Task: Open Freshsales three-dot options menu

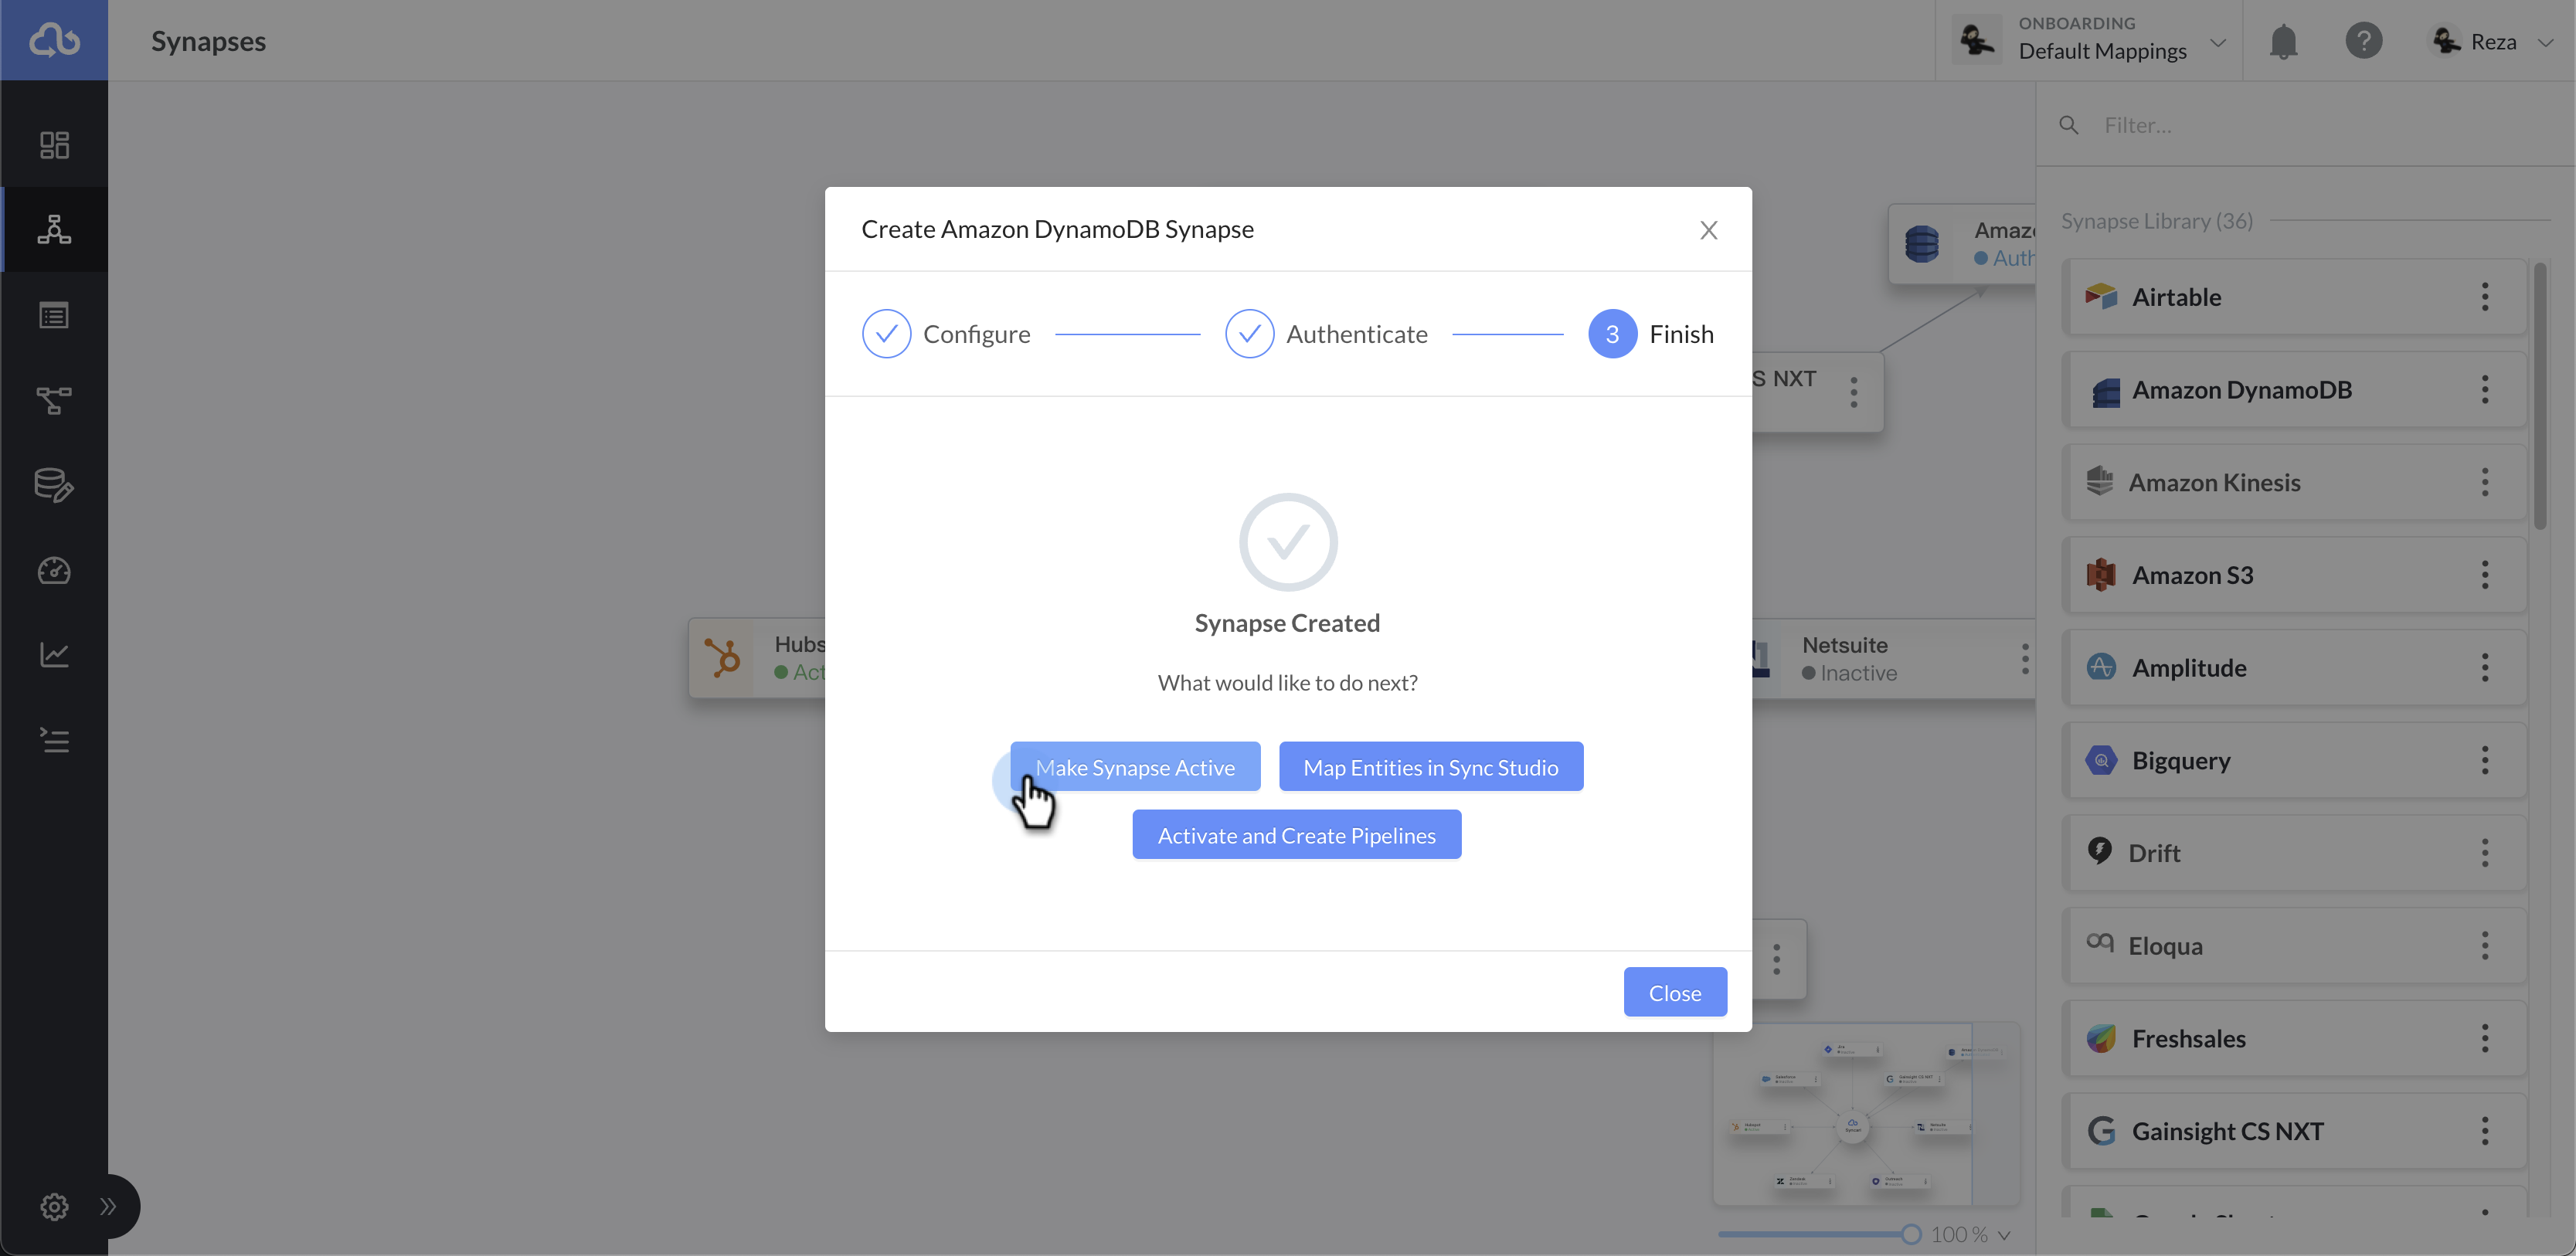Action: (x=2485, y=1038)
